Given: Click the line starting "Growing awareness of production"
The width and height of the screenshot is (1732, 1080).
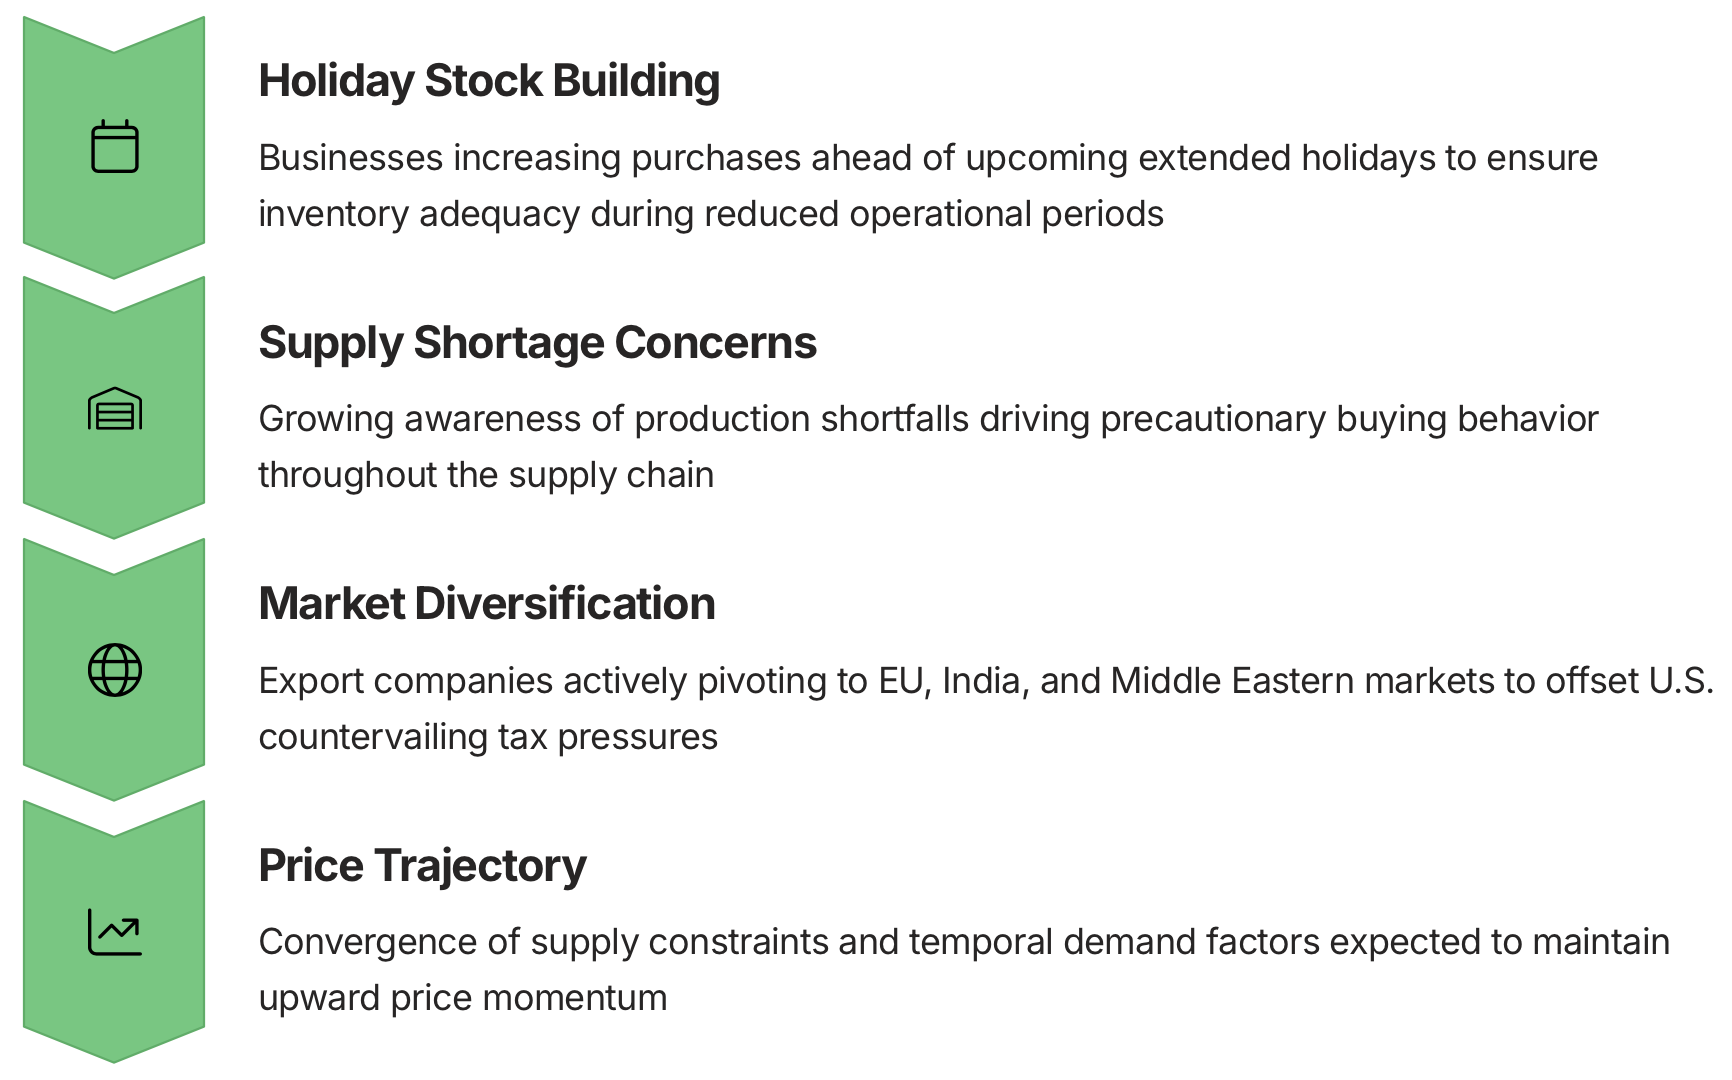Looking at the screenshot, I should tap(927, 419).
